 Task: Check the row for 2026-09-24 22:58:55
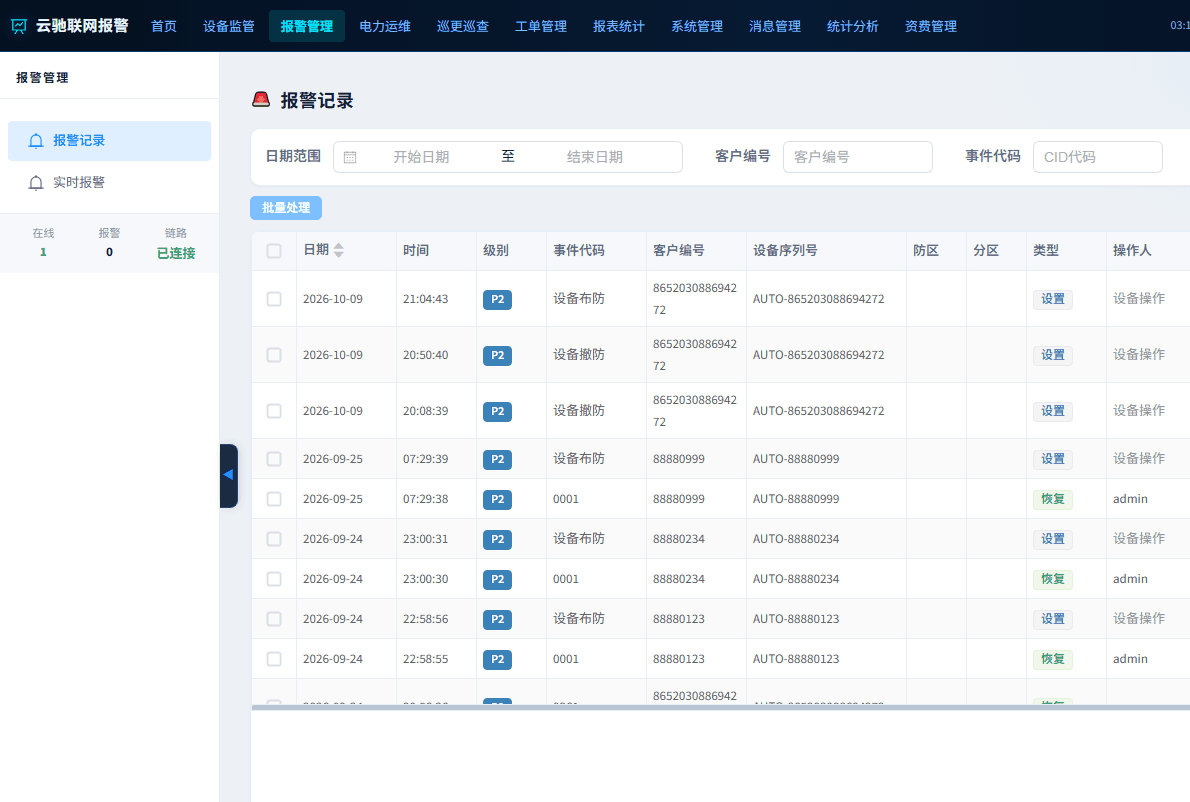274,659
